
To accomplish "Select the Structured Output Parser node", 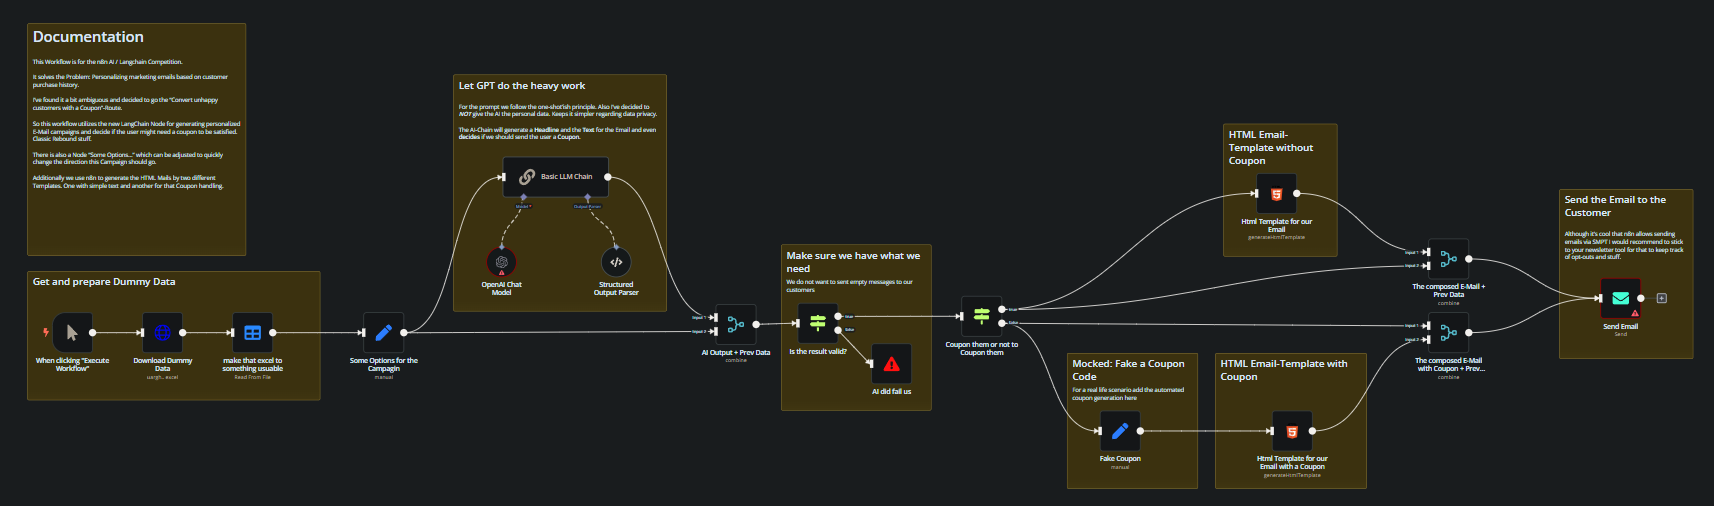I will [x=616, y=262].
